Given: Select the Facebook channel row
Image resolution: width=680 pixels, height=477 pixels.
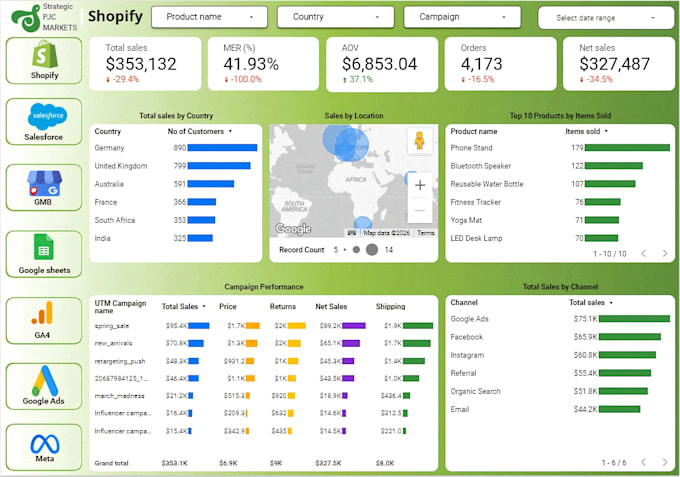Looking at the screenshot, I should pyautogui.click(x=560, y=337).
